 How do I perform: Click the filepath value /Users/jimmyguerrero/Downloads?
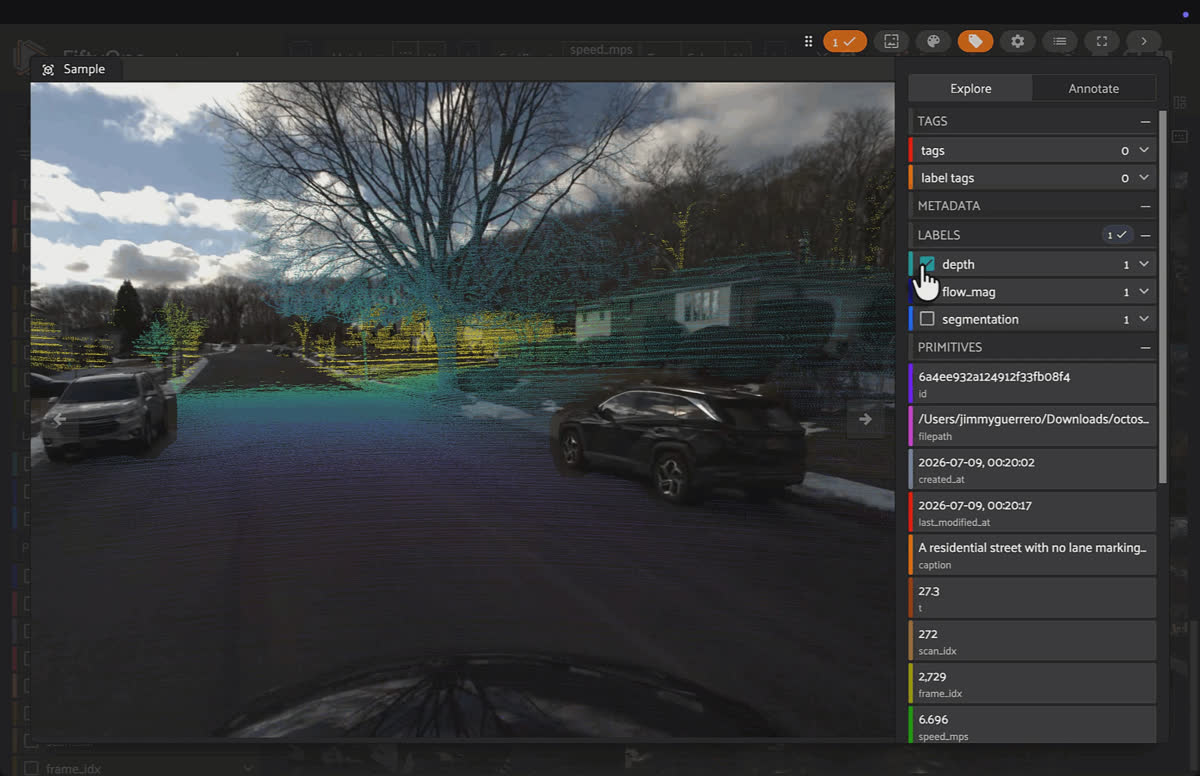(x=1033, y=419)
